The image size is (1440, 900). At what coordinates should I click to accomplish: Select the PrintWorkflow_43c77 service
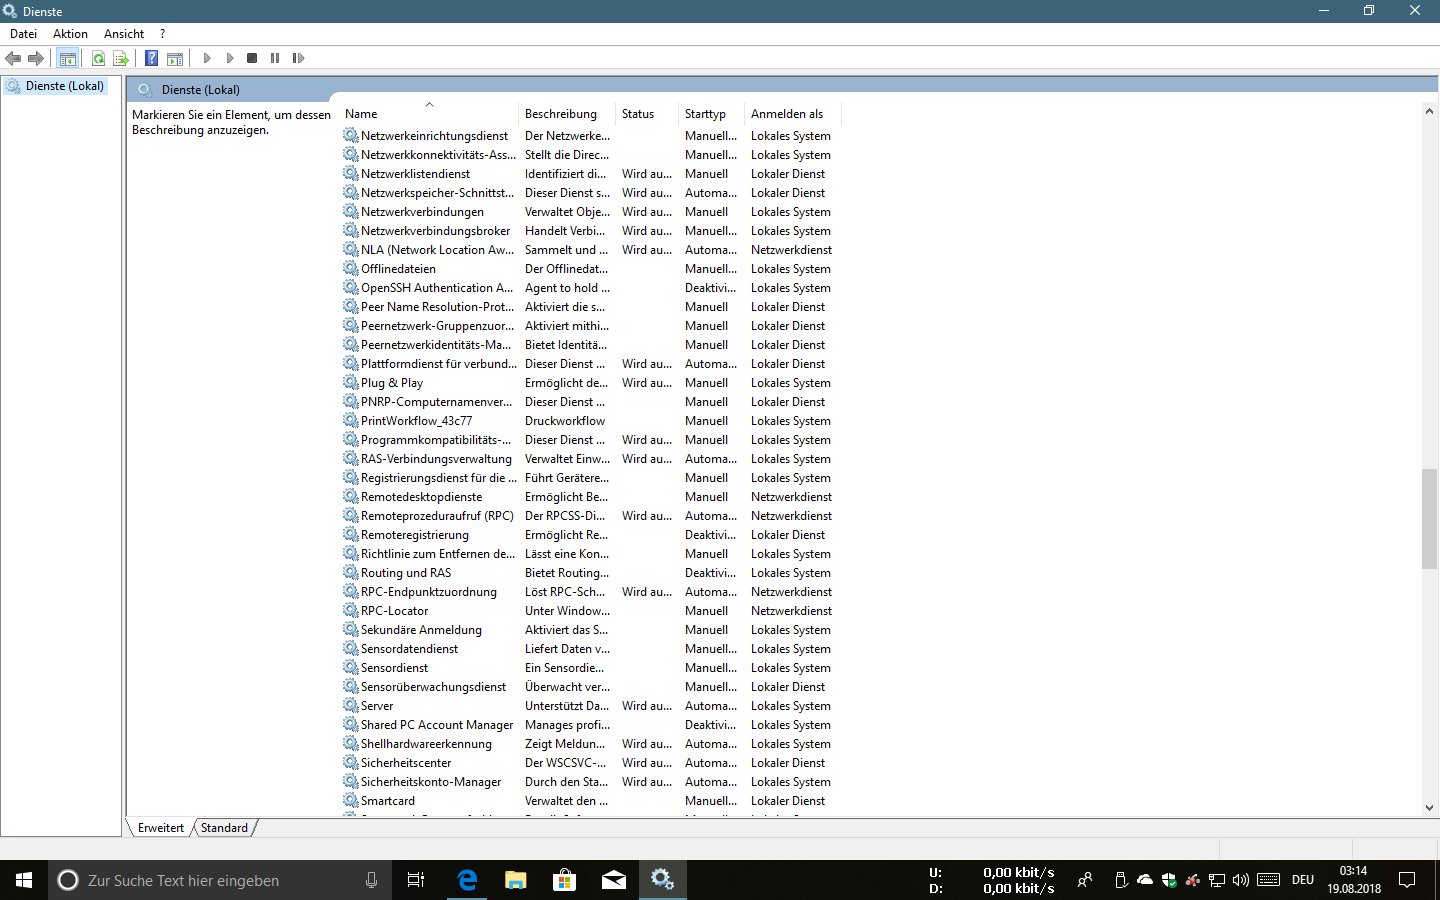click(x=416, y=421)
